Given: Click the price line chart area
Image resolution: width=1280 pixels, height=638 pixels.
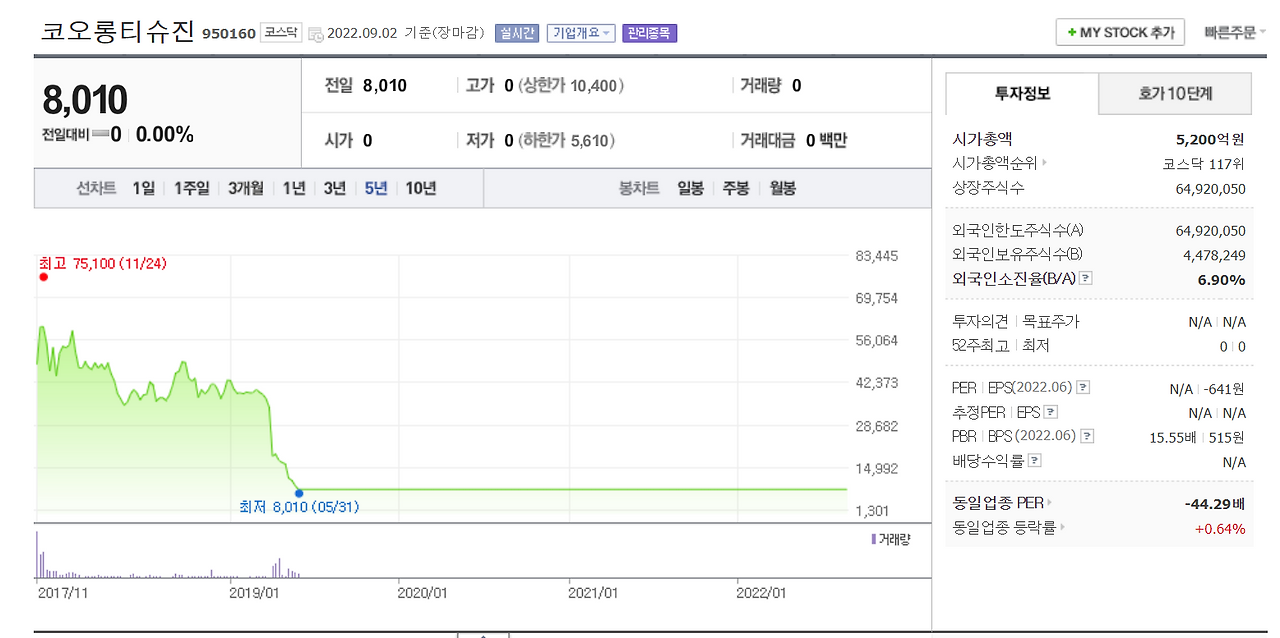Looking at the screenshot, I should click(x=440, y=388).
